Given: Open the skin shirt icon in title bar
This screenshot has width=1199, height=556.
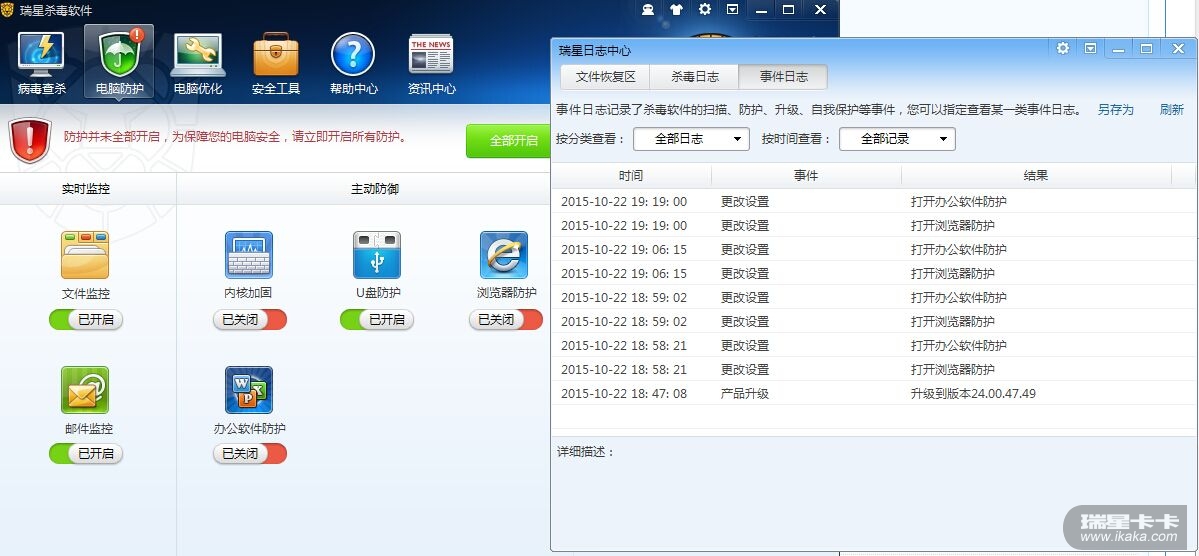Looking at the screenshot, I should (677, 9).
